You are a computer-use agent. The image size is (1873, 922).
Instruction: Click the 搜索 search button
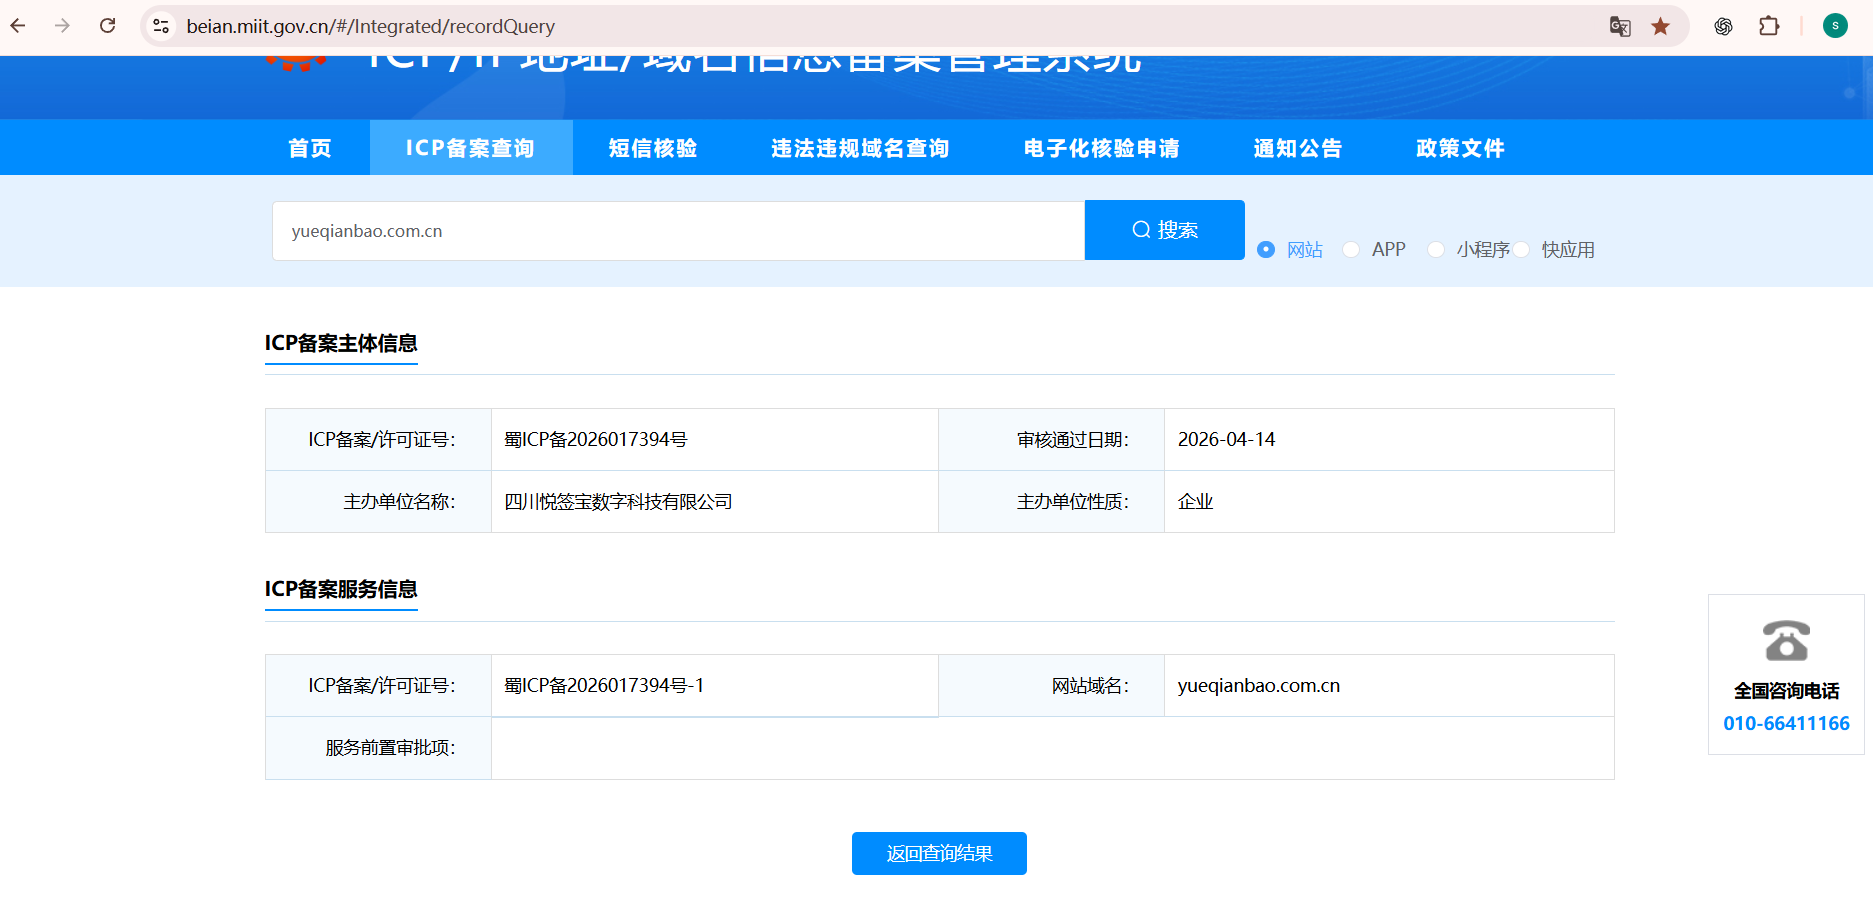pyautogui.click(x=1165, y=230)
